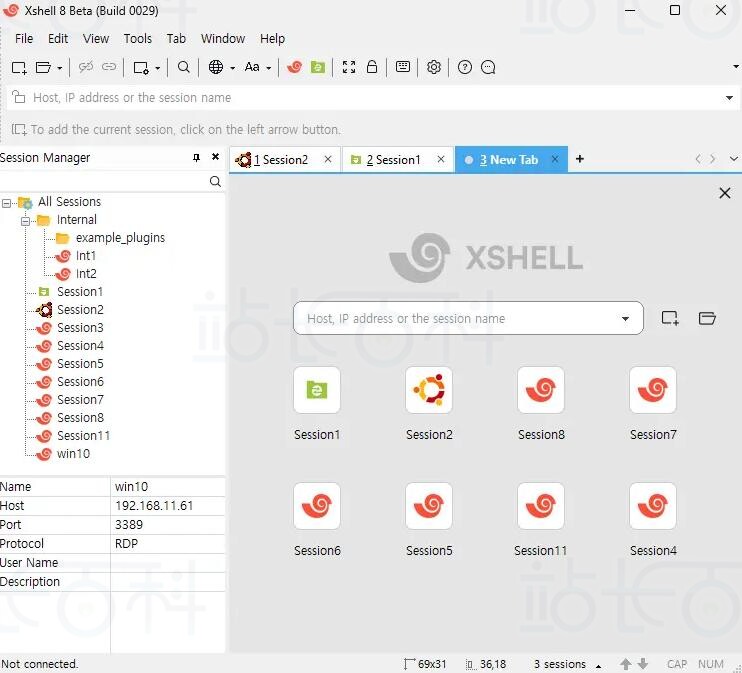Select Session3 in the session tree
Screen dimensions: 742x673
pos(80,328)
